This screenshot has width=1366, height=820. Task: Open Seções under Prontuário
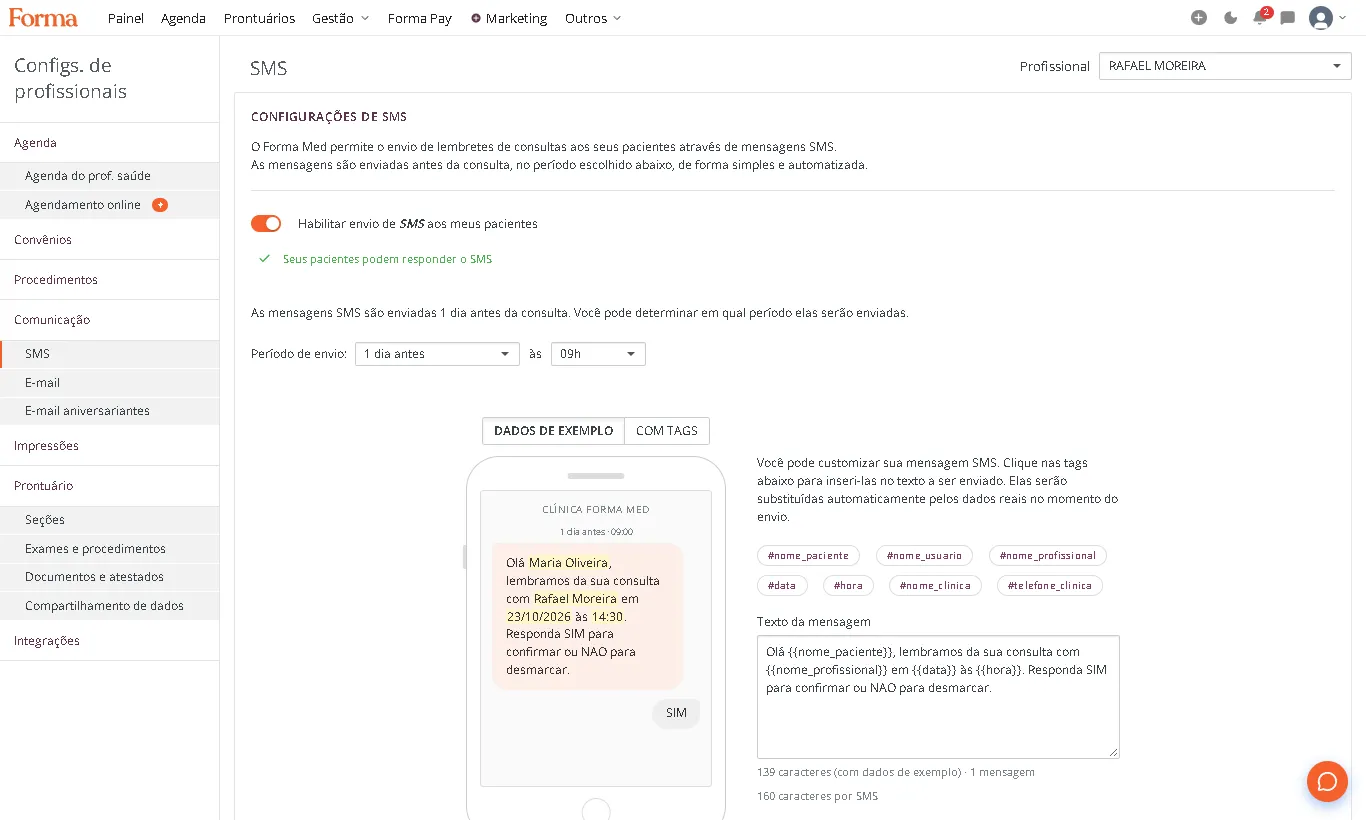[x=110, y=520]
